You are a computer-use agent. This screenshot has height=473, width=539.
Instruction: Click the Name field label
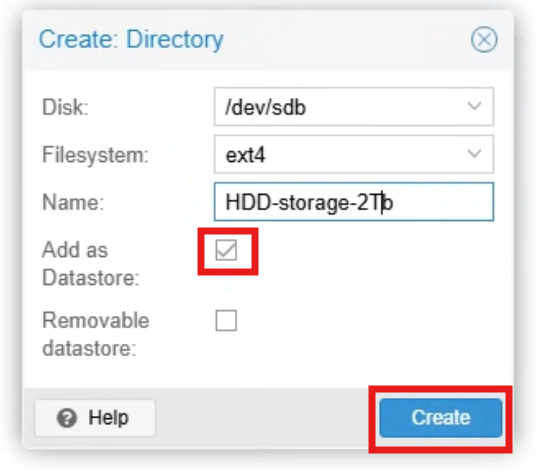[x=73, y=202]
